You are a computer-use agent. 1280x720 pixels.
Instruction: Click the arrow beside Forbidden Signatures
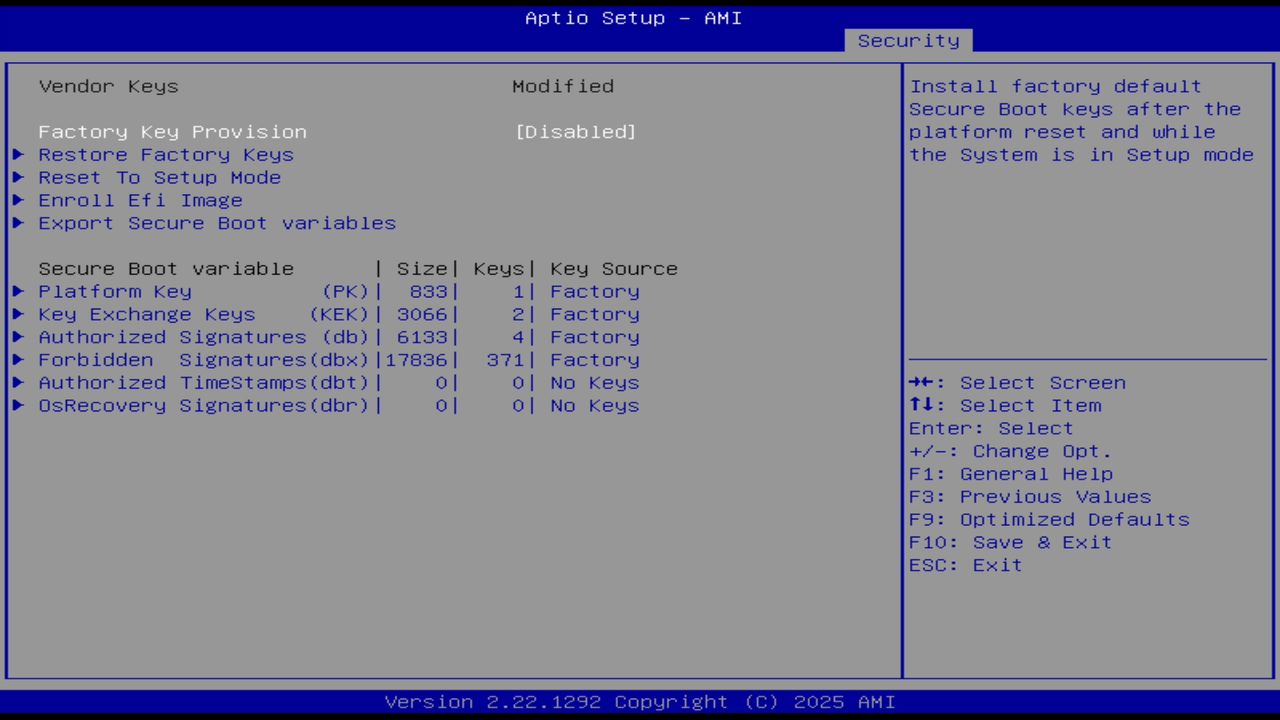point(18,360)
